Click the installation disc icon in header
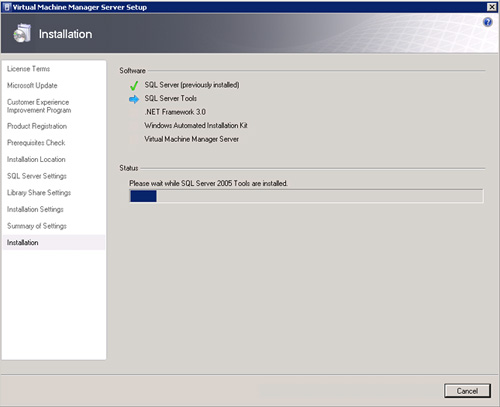500x407 pixels. 22,33
